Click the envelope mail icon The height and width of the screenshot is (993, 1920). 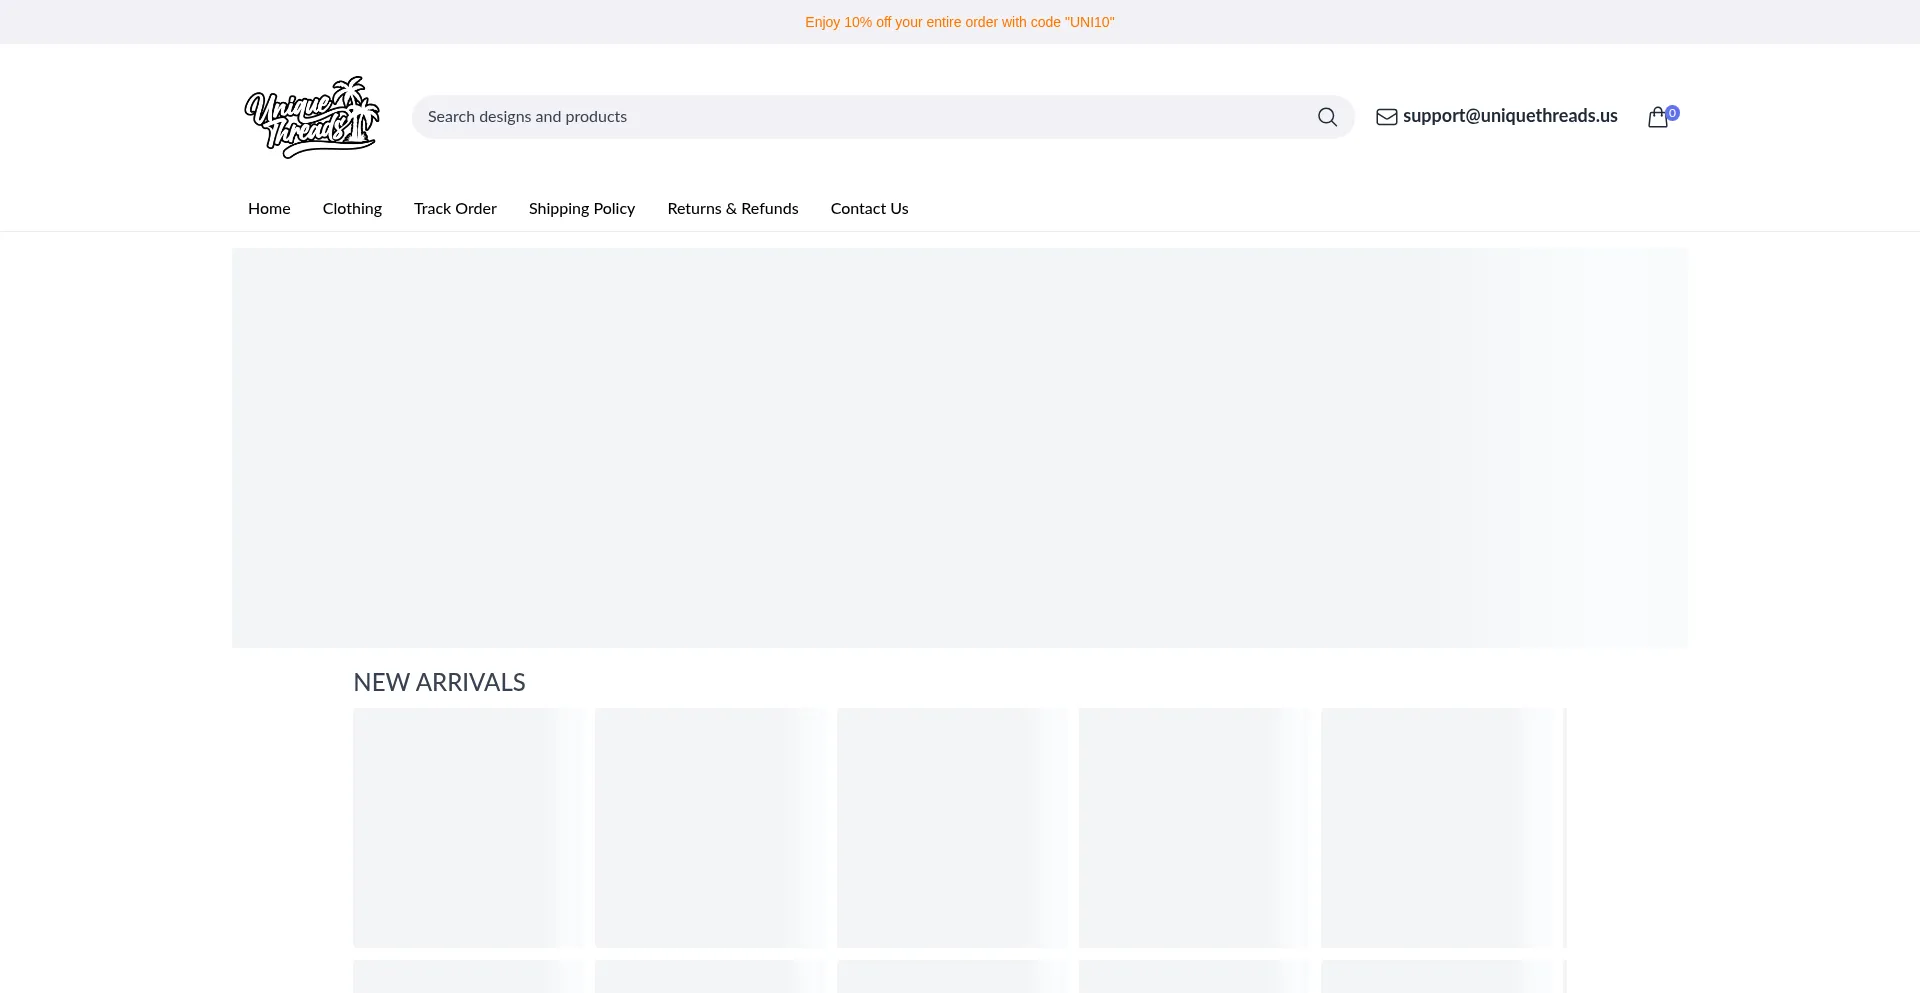(1386, 117)
